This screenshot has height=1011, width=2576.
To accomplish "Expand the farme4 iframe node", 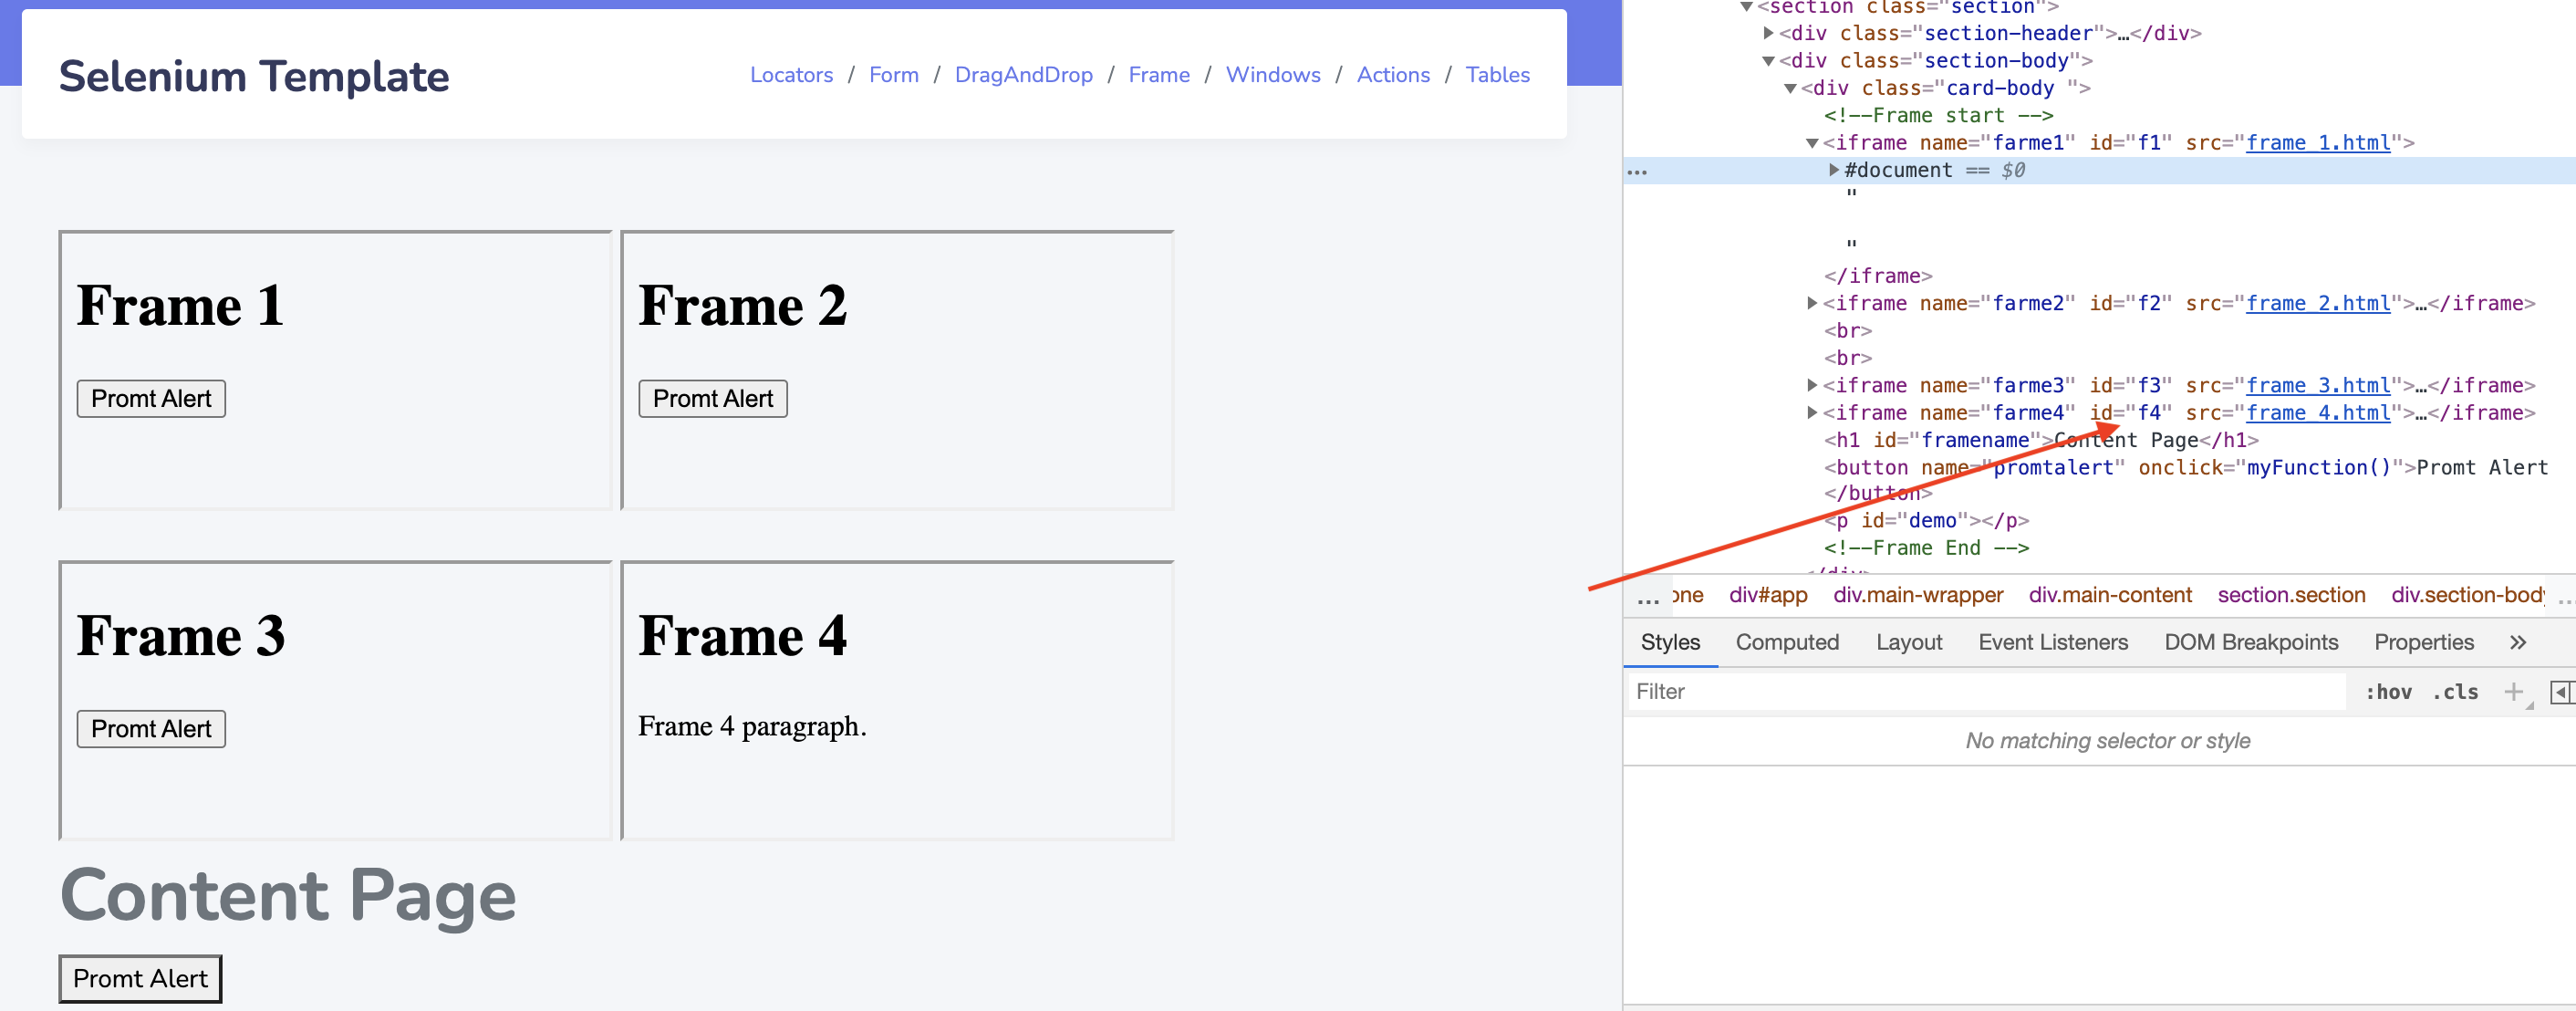I will [1811, 412].
